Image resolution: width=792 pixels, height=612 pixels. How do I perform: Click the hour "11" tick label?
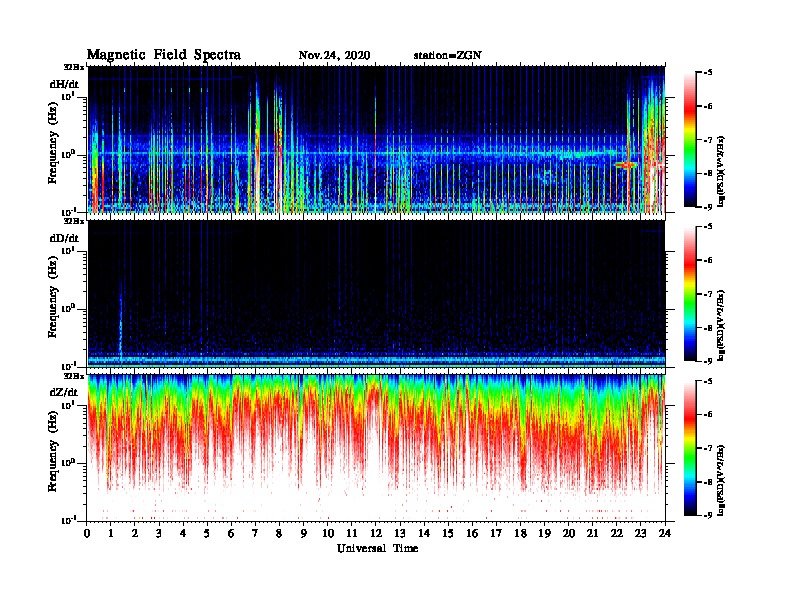coord(352,534)
